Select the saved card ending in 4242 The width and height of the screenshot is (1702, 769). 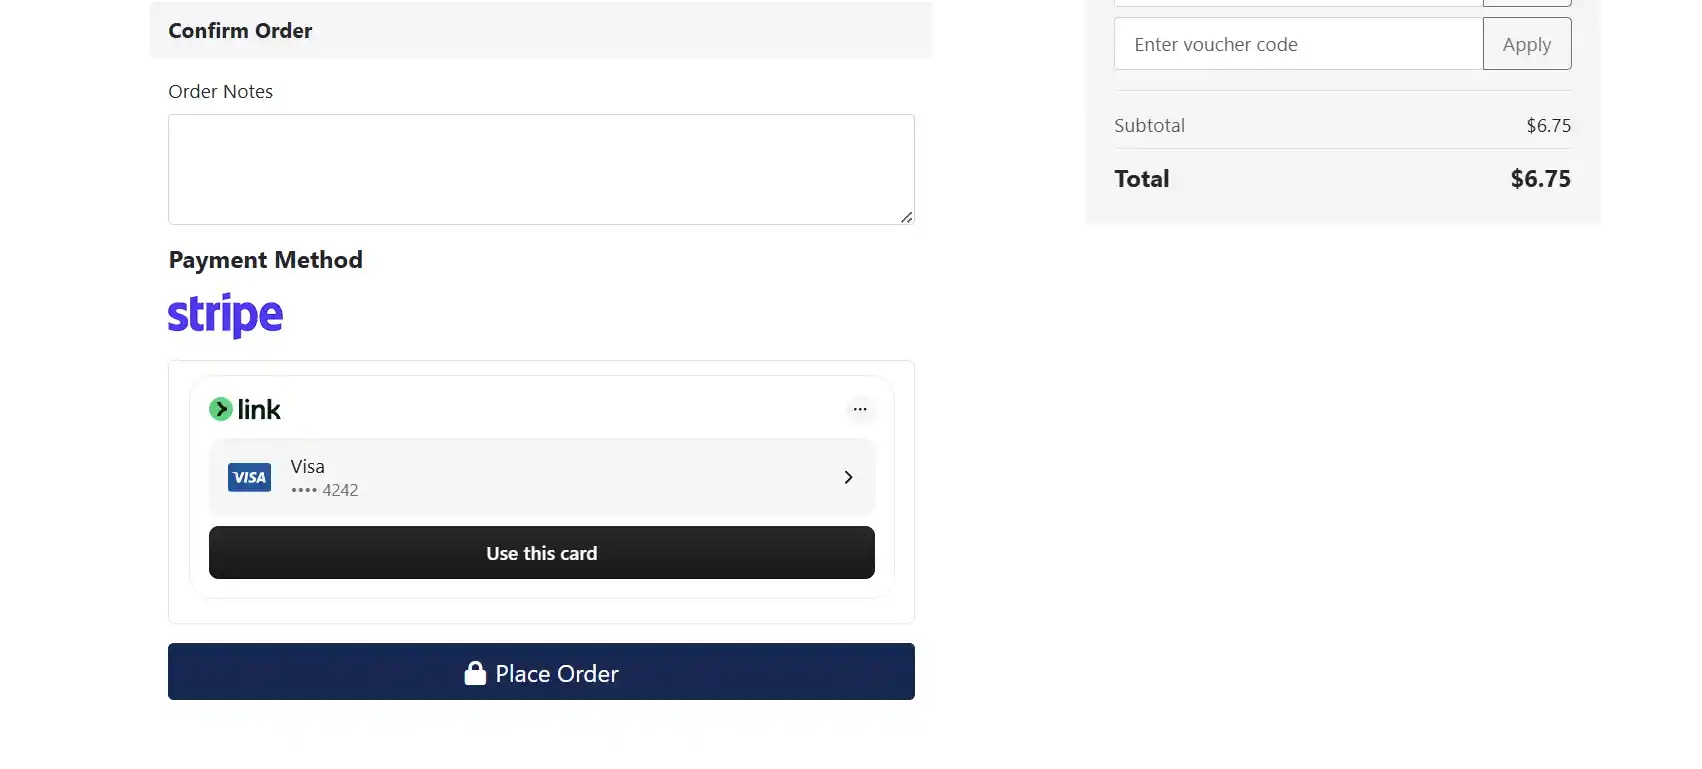coord(542,477)
